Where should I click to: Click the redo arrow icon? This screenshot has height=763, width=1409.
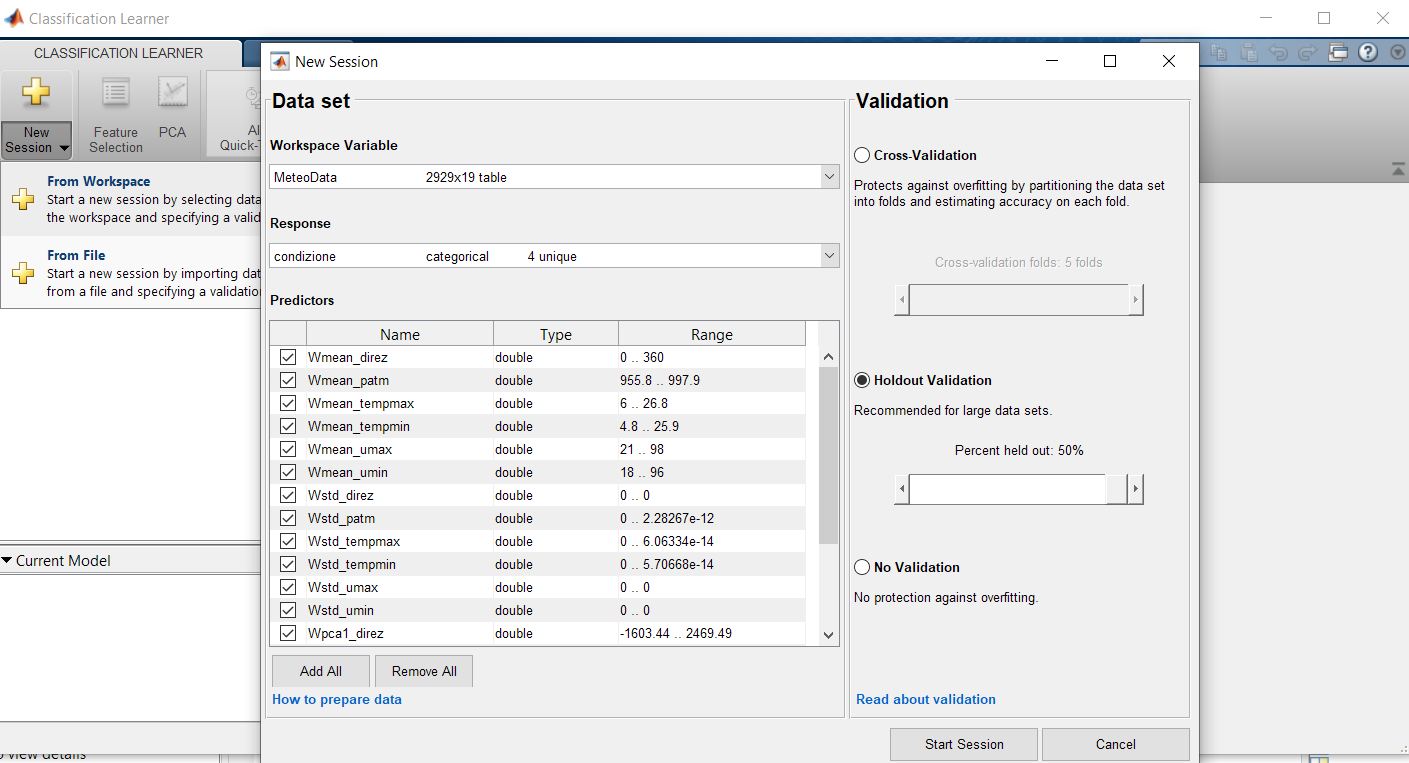click(1307, 53)
